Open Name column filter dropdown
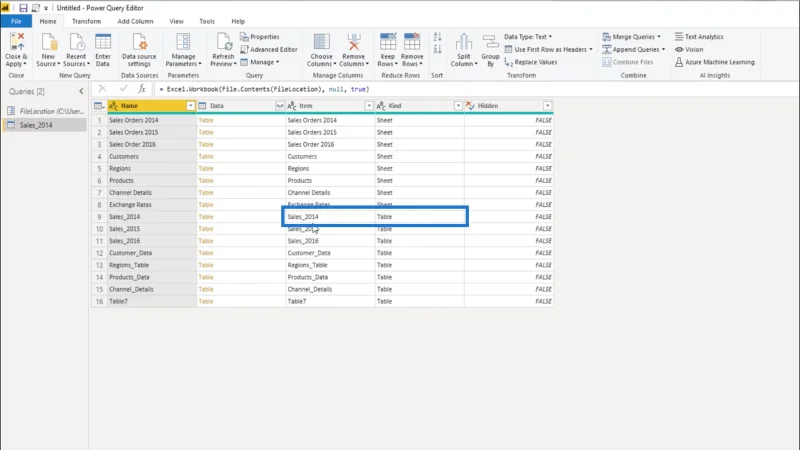This screenshot has height=450, width=800. pos(190,106)
